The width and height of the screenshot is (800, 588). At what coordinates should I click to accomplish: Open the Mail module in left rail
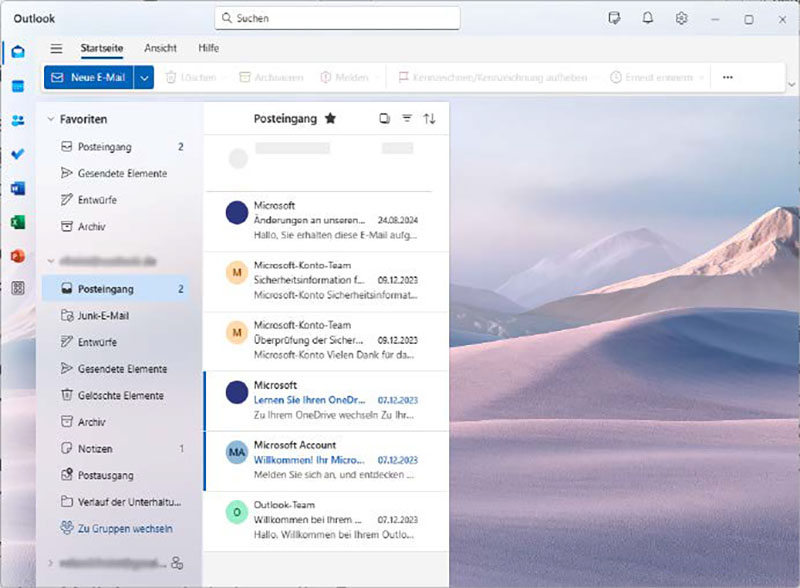tap(18, 52)
